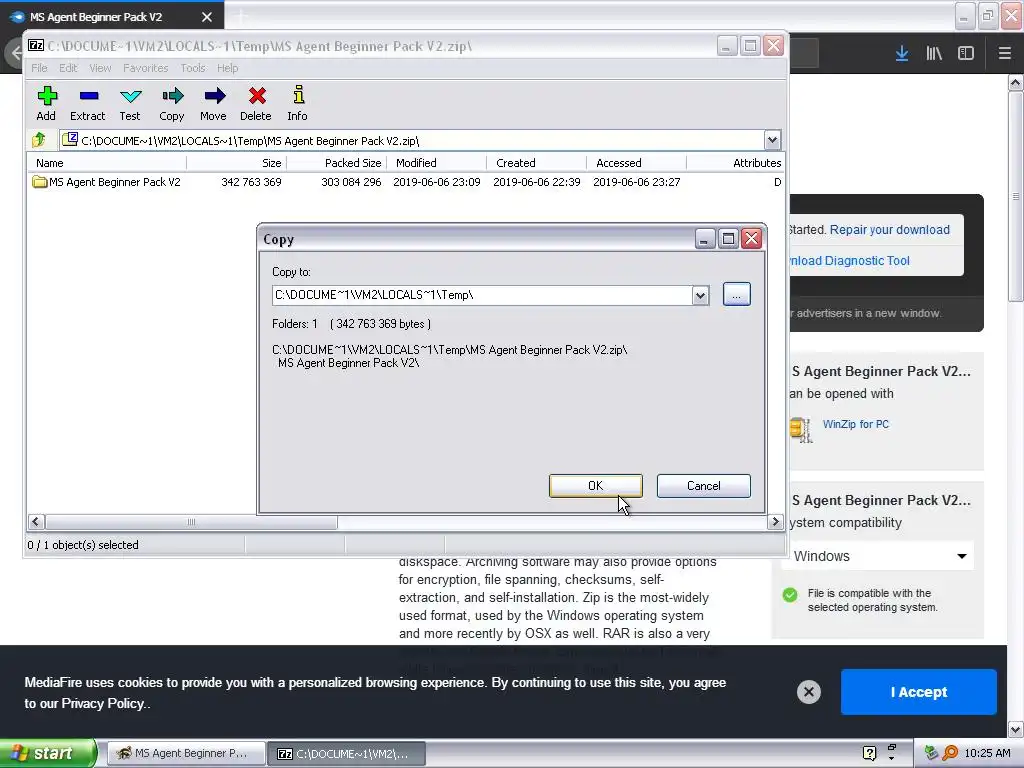The height and width of the screenshot is (768, 1024).
Task: Click the browser page scrollbar down arrow
Action: [1016, 729]
